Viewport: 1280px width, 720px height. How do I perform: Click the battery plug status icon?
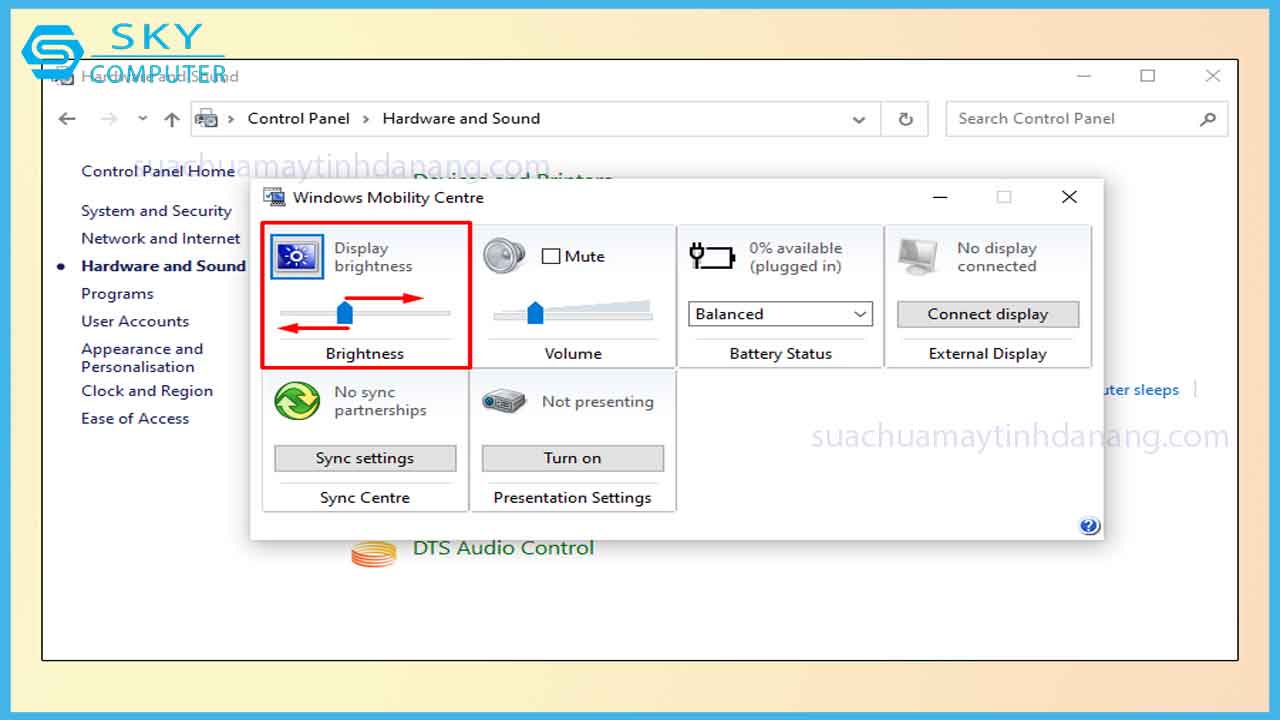pyautogui.click(x=712, y=257)
